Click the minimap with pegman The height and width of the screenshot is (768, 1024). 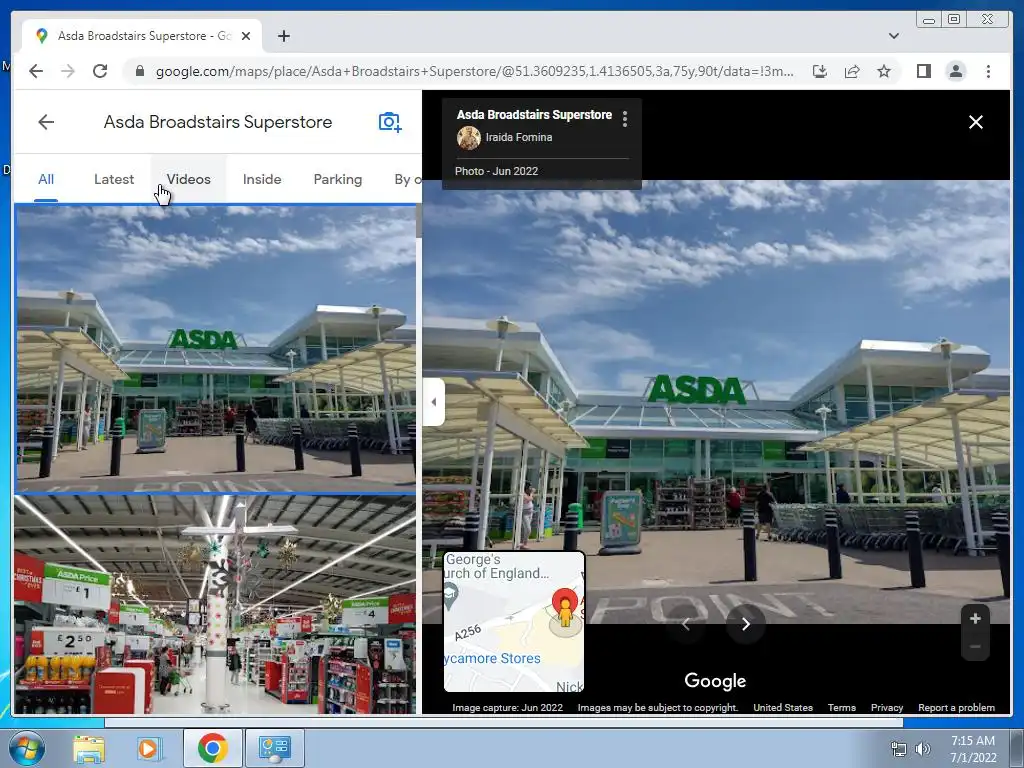[x=514, y=622]
